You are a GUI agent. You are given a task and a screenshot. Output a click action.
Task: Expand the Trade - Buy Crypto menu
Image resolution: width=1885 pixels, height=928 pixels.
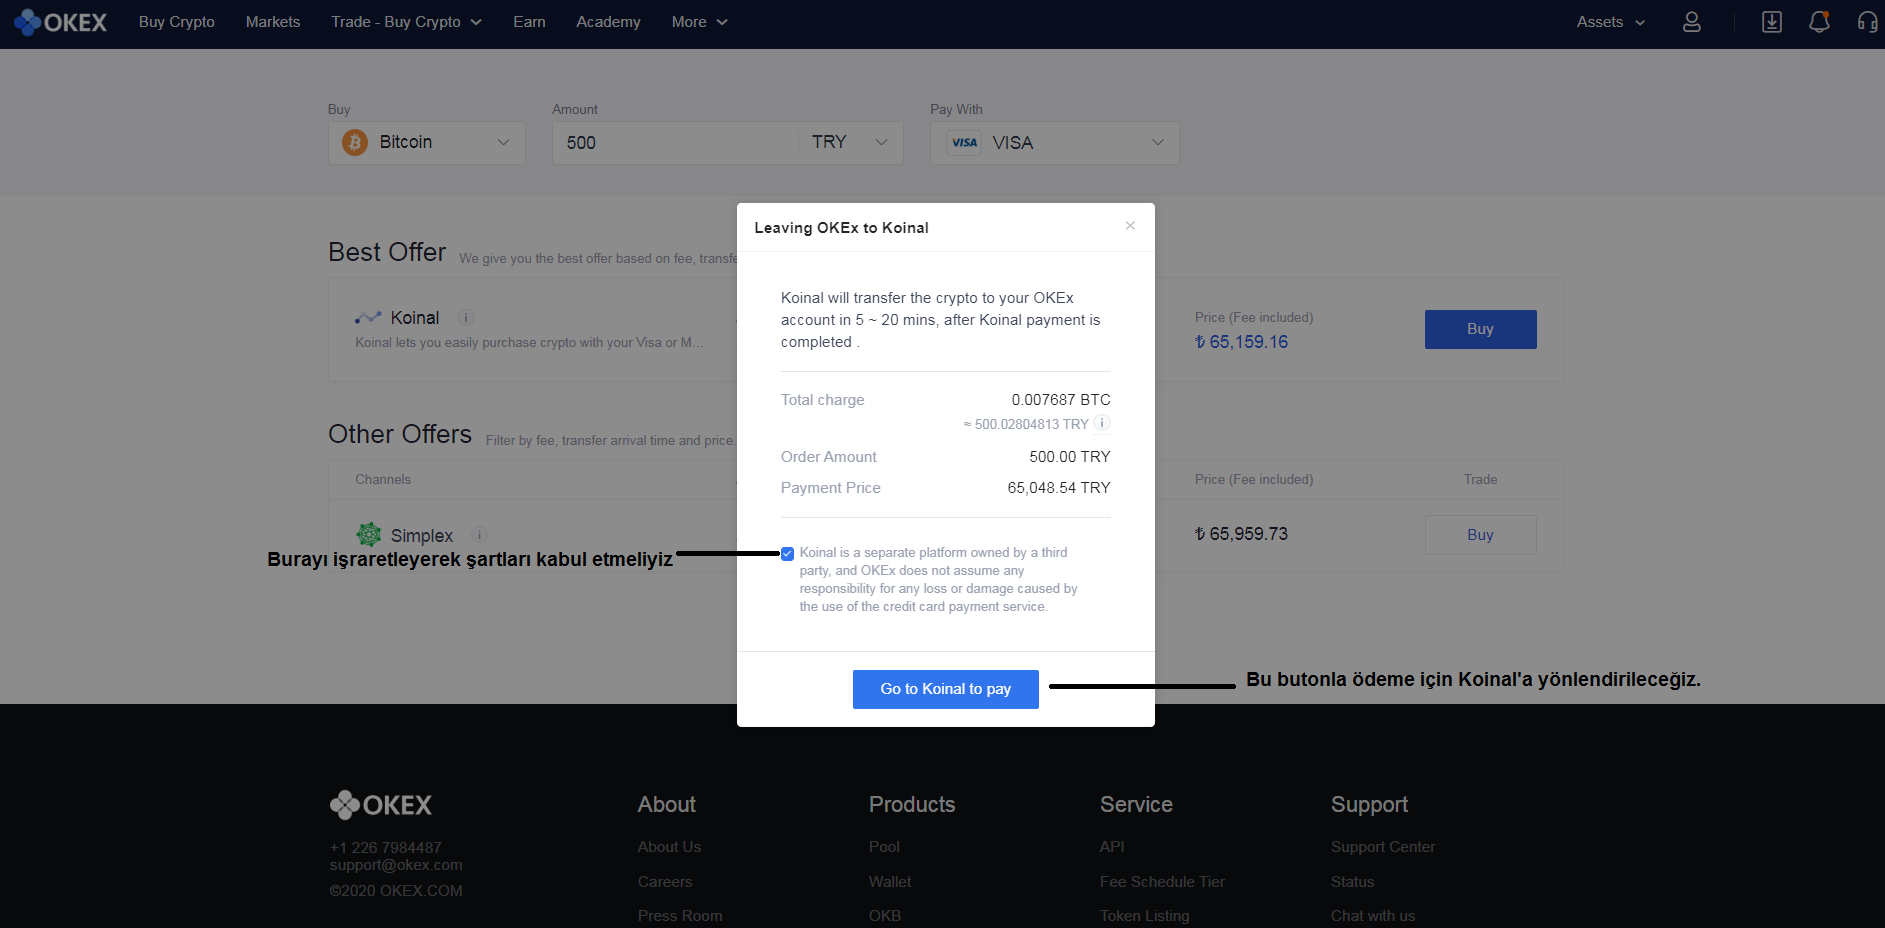point(406,22)
